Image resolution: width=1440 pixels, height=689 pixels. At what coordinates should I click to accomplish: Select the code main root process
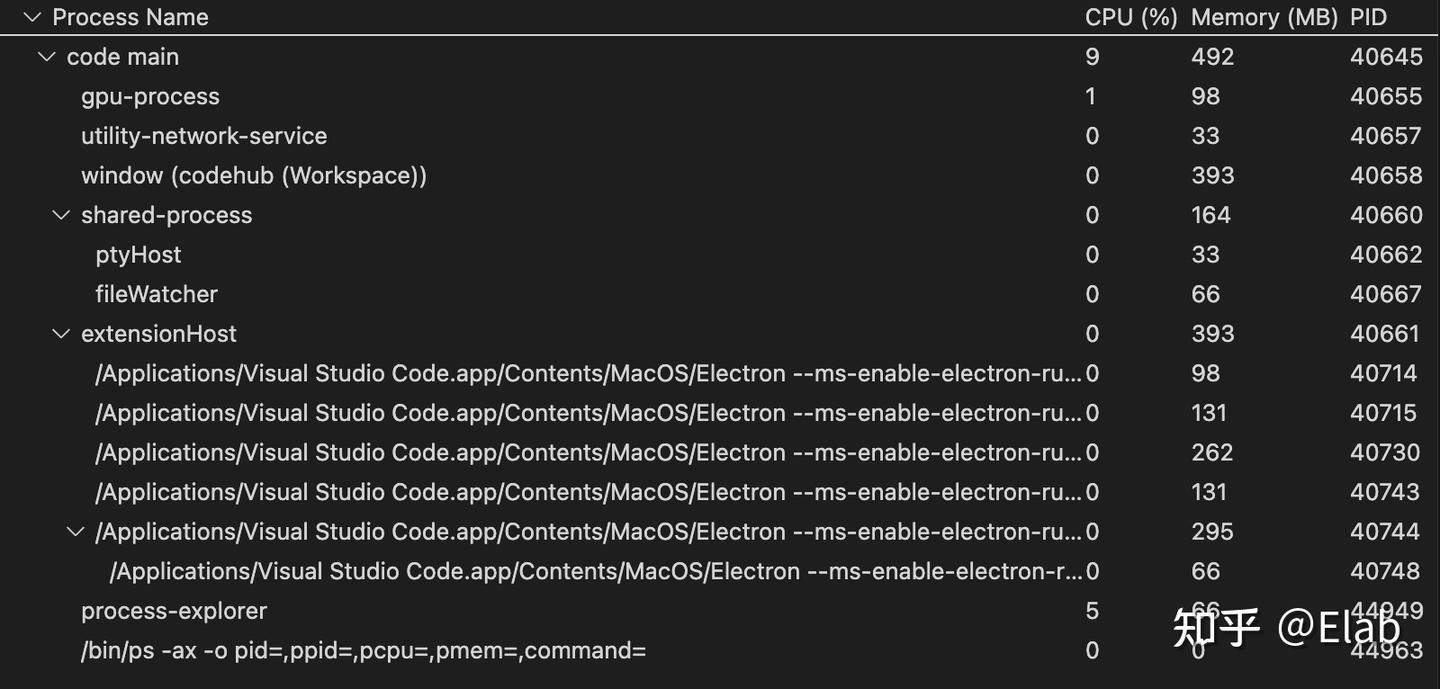[x=122, y=56]
